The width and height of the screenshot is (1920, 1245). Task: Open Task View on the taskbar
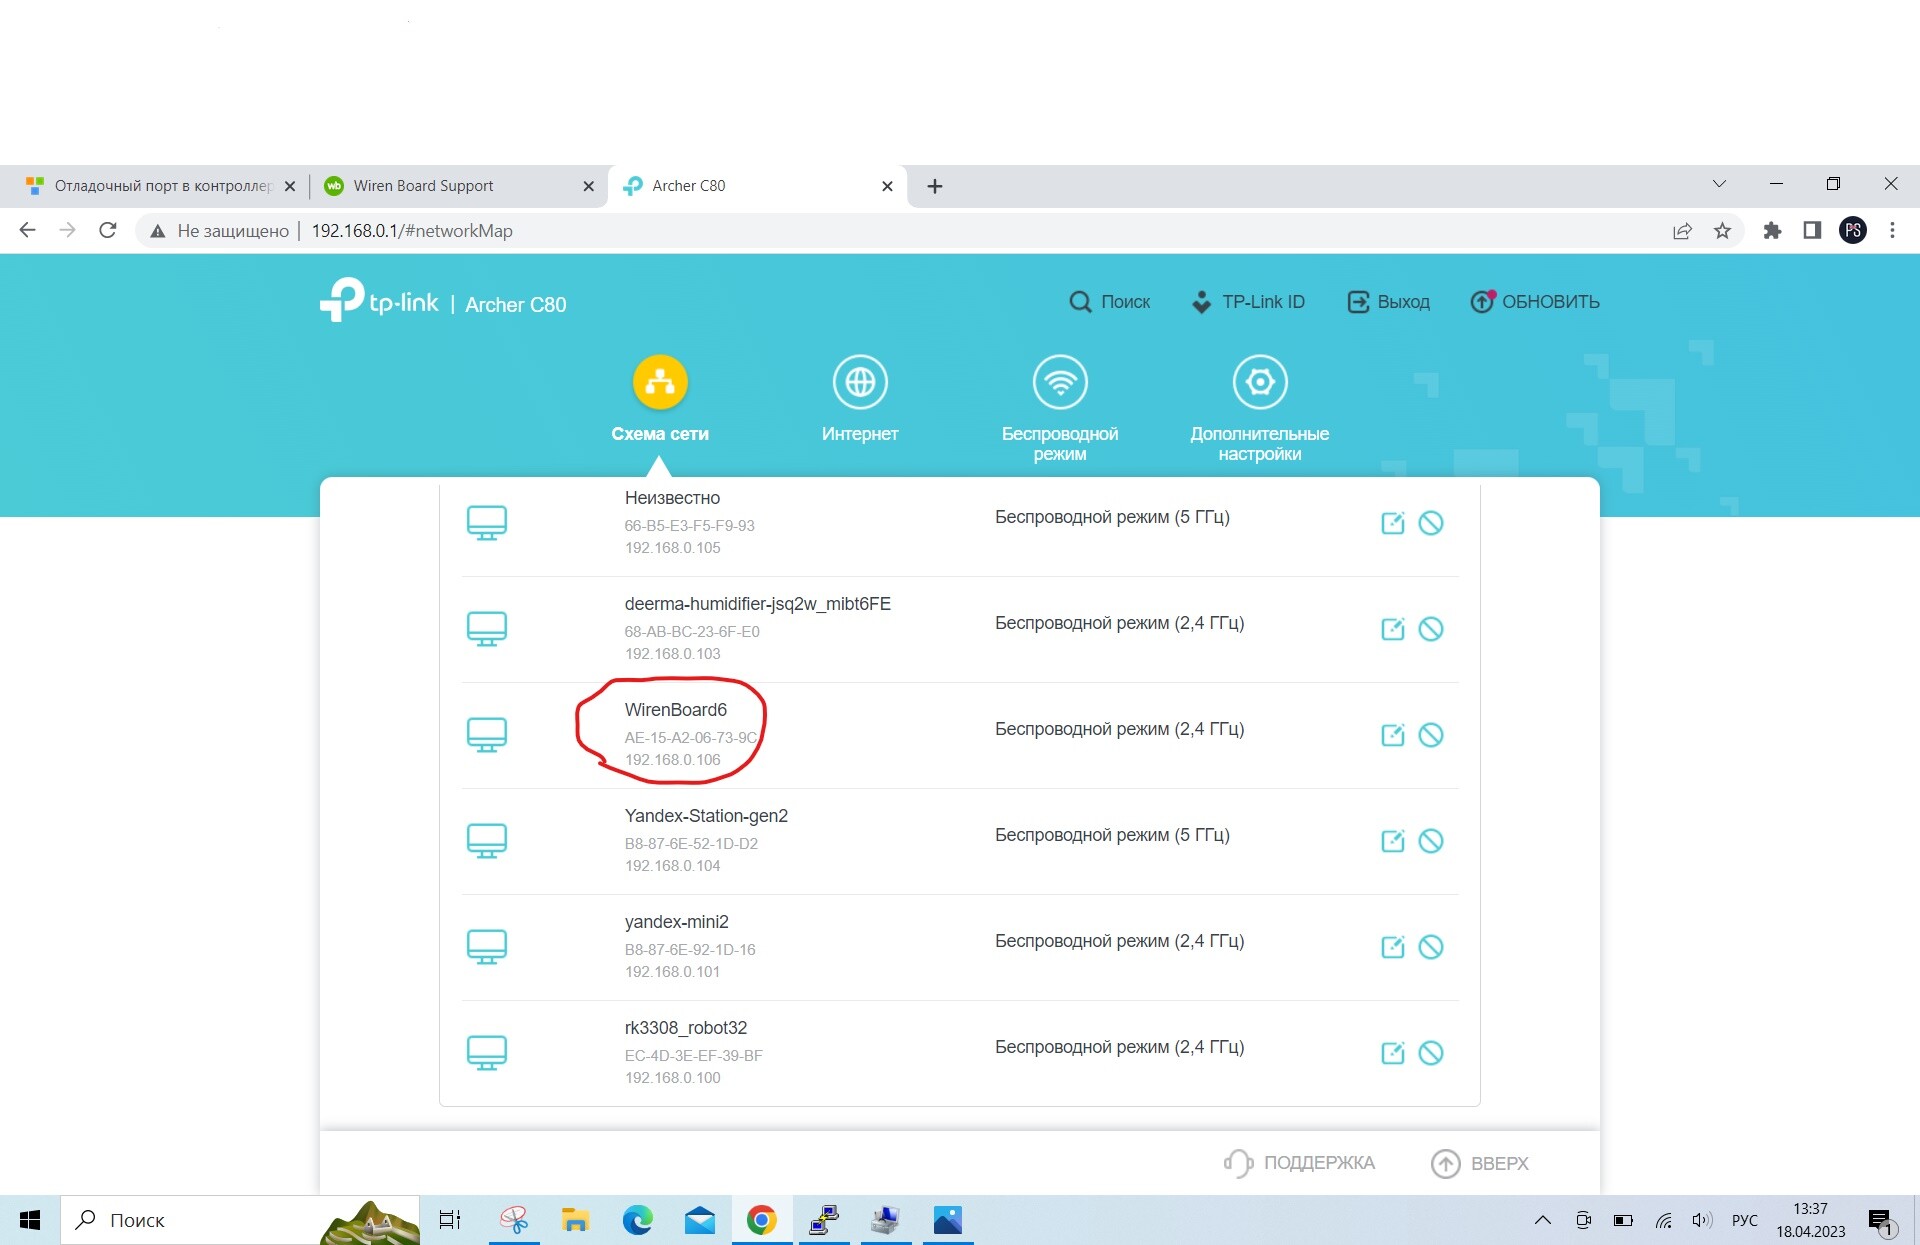(450, 1220)
